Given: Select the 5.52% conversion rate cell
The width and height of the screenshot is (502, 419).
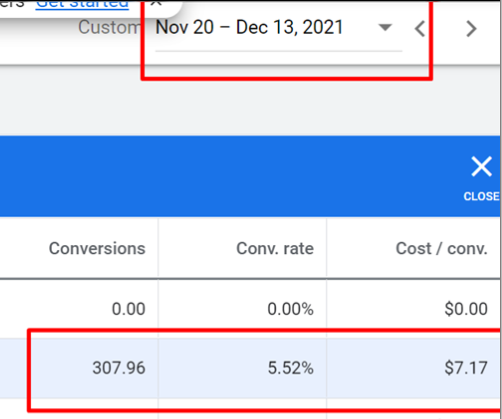Looking at the screenshot, I should click(291, 368).
